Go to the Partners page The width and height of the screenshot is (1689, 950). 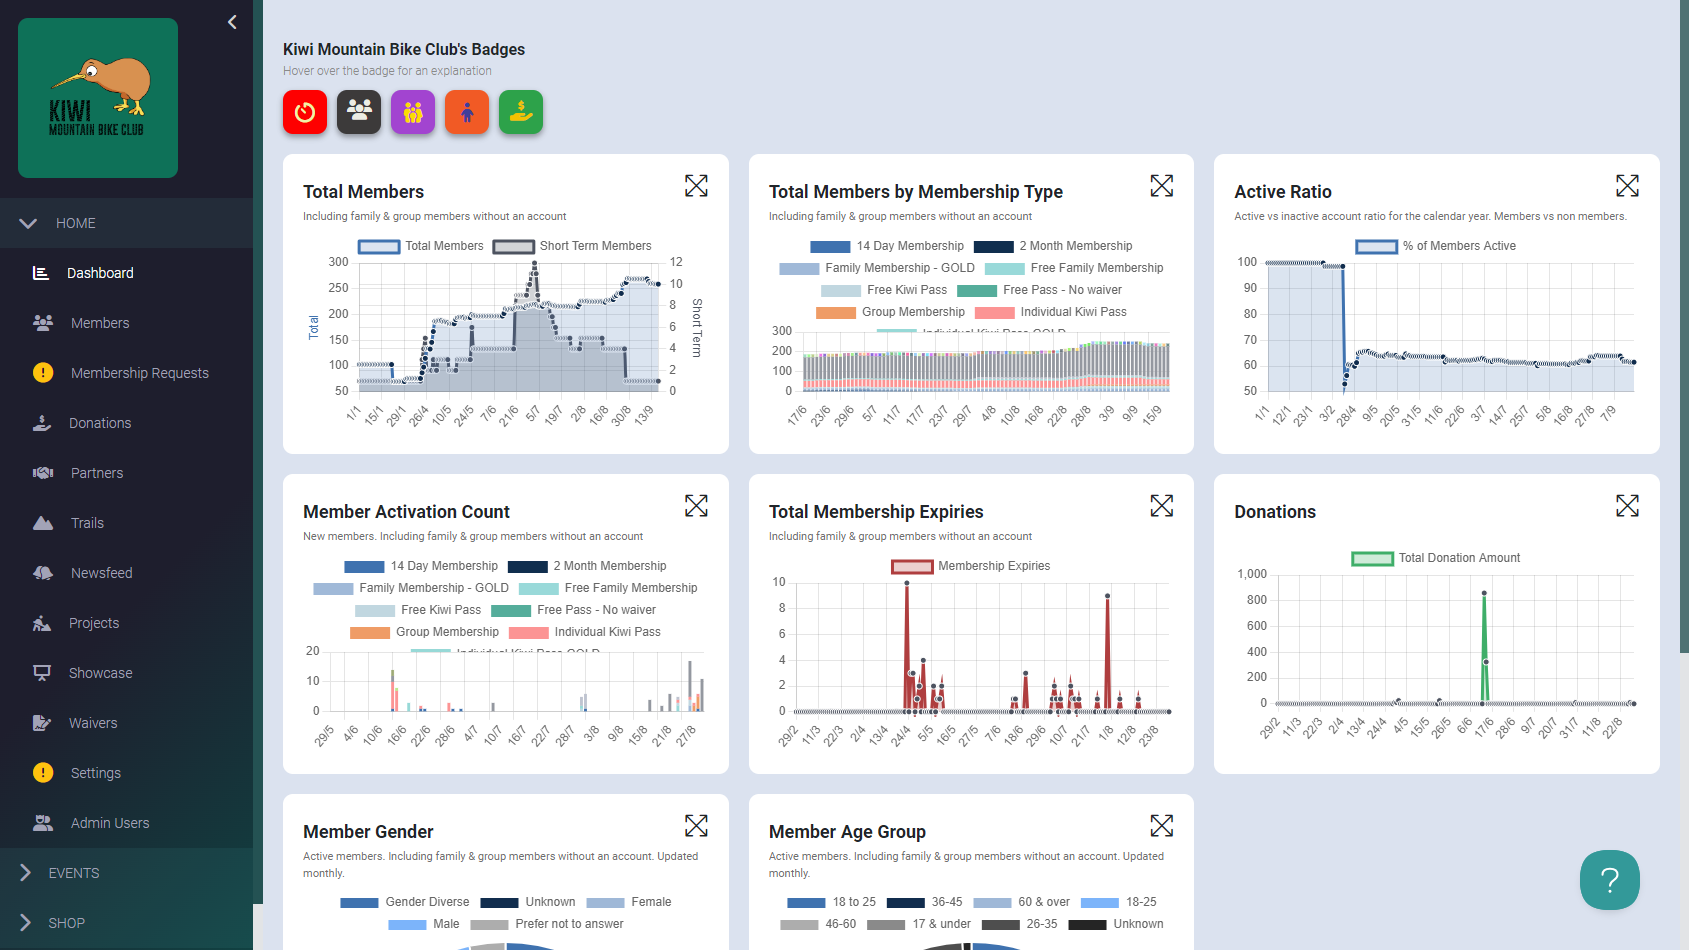(126, 473)
